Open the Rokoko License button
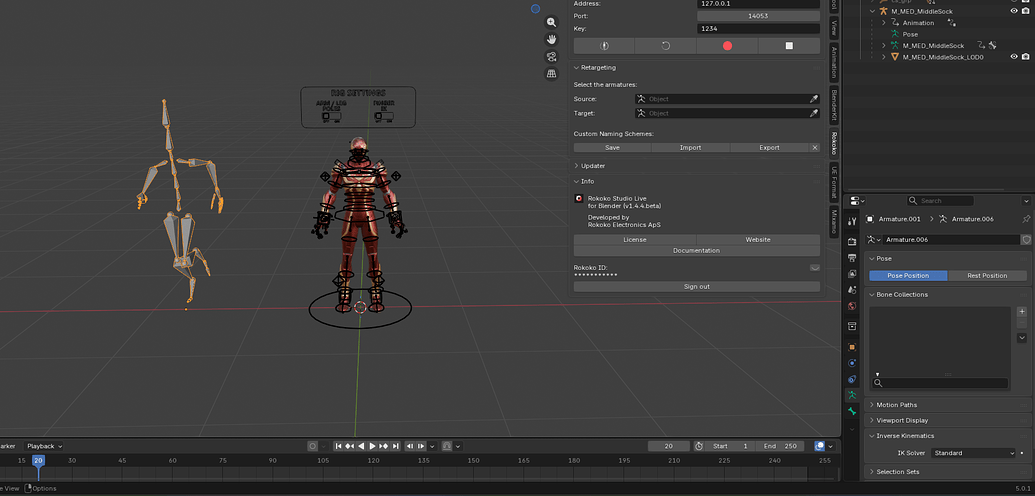 click(634, 240)
